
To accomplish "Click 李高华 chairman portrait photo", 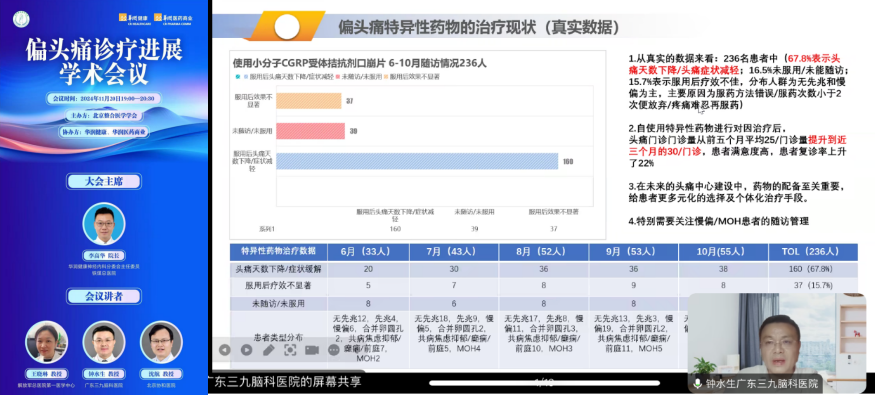I will pos(104,224).
